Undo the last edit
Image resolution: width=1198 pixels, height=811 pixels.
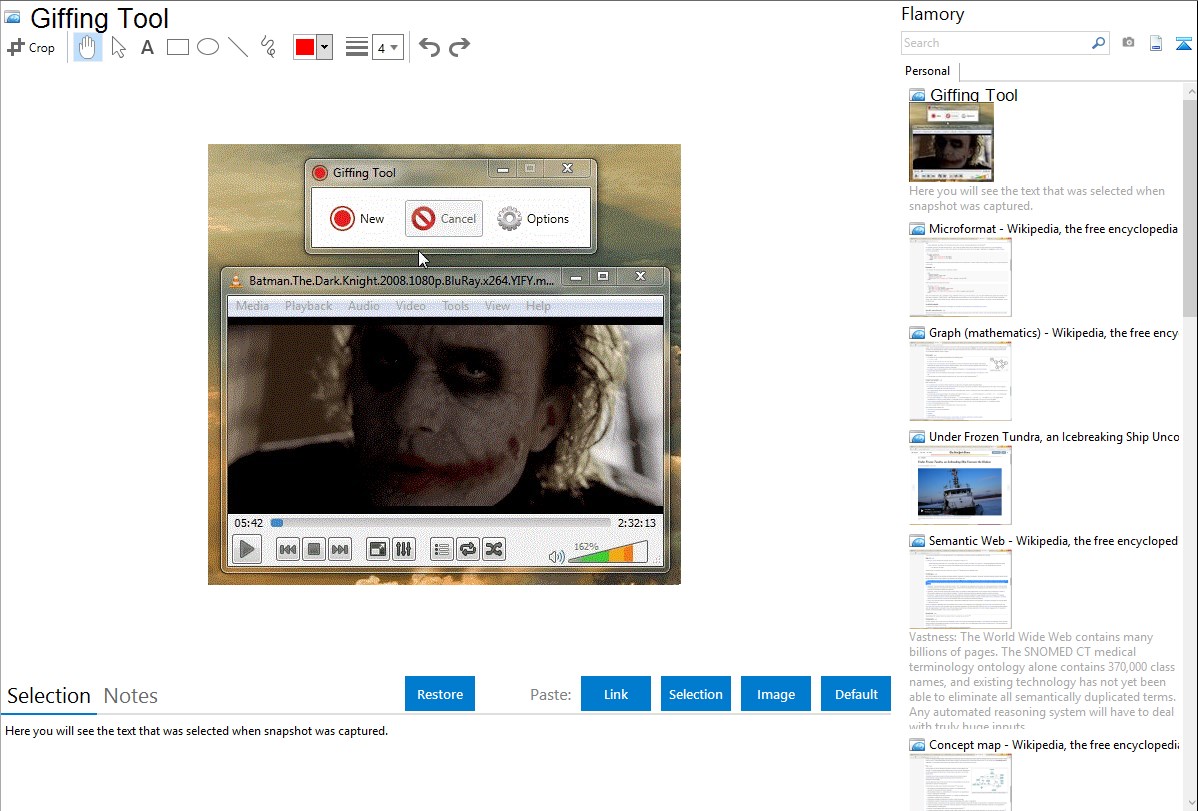pos(429,47)
